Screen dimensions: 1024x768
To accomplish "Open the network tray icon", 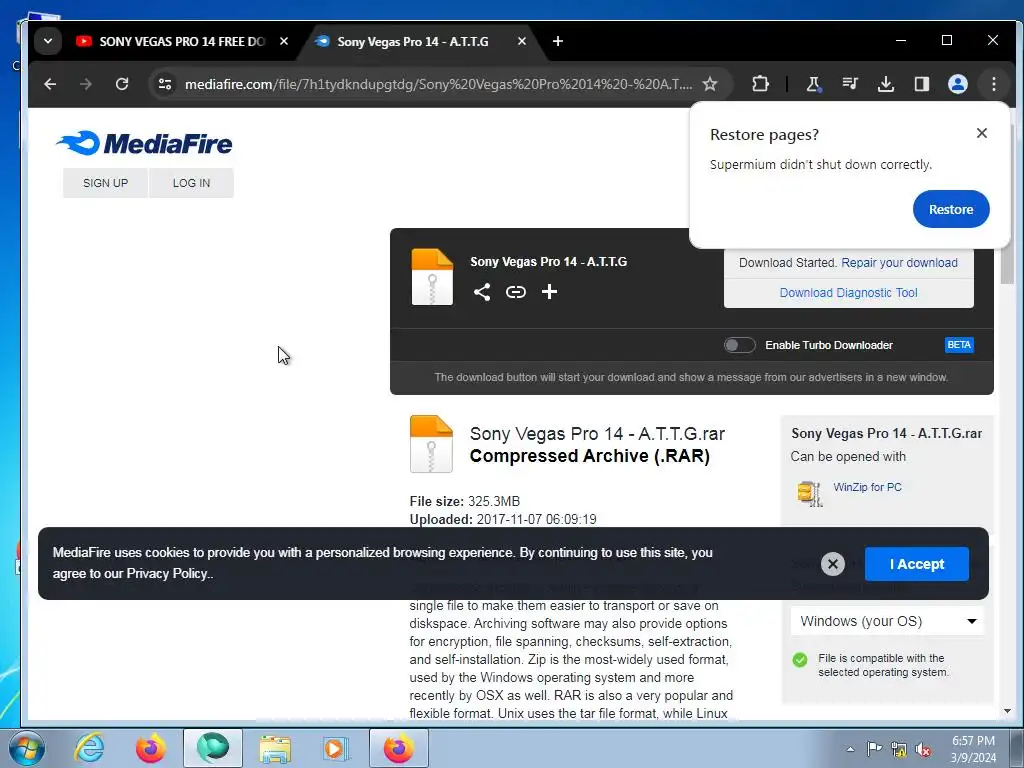I will (x=899, y=749).
